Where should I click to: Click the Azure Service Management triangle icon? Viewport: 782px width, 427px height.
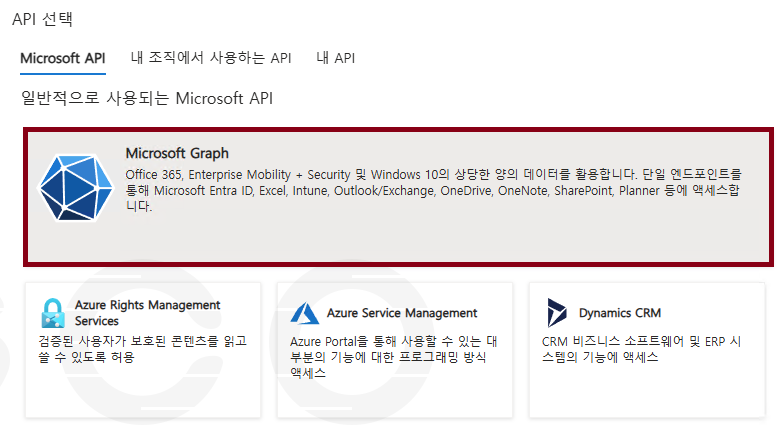click(x=305, y=313)
